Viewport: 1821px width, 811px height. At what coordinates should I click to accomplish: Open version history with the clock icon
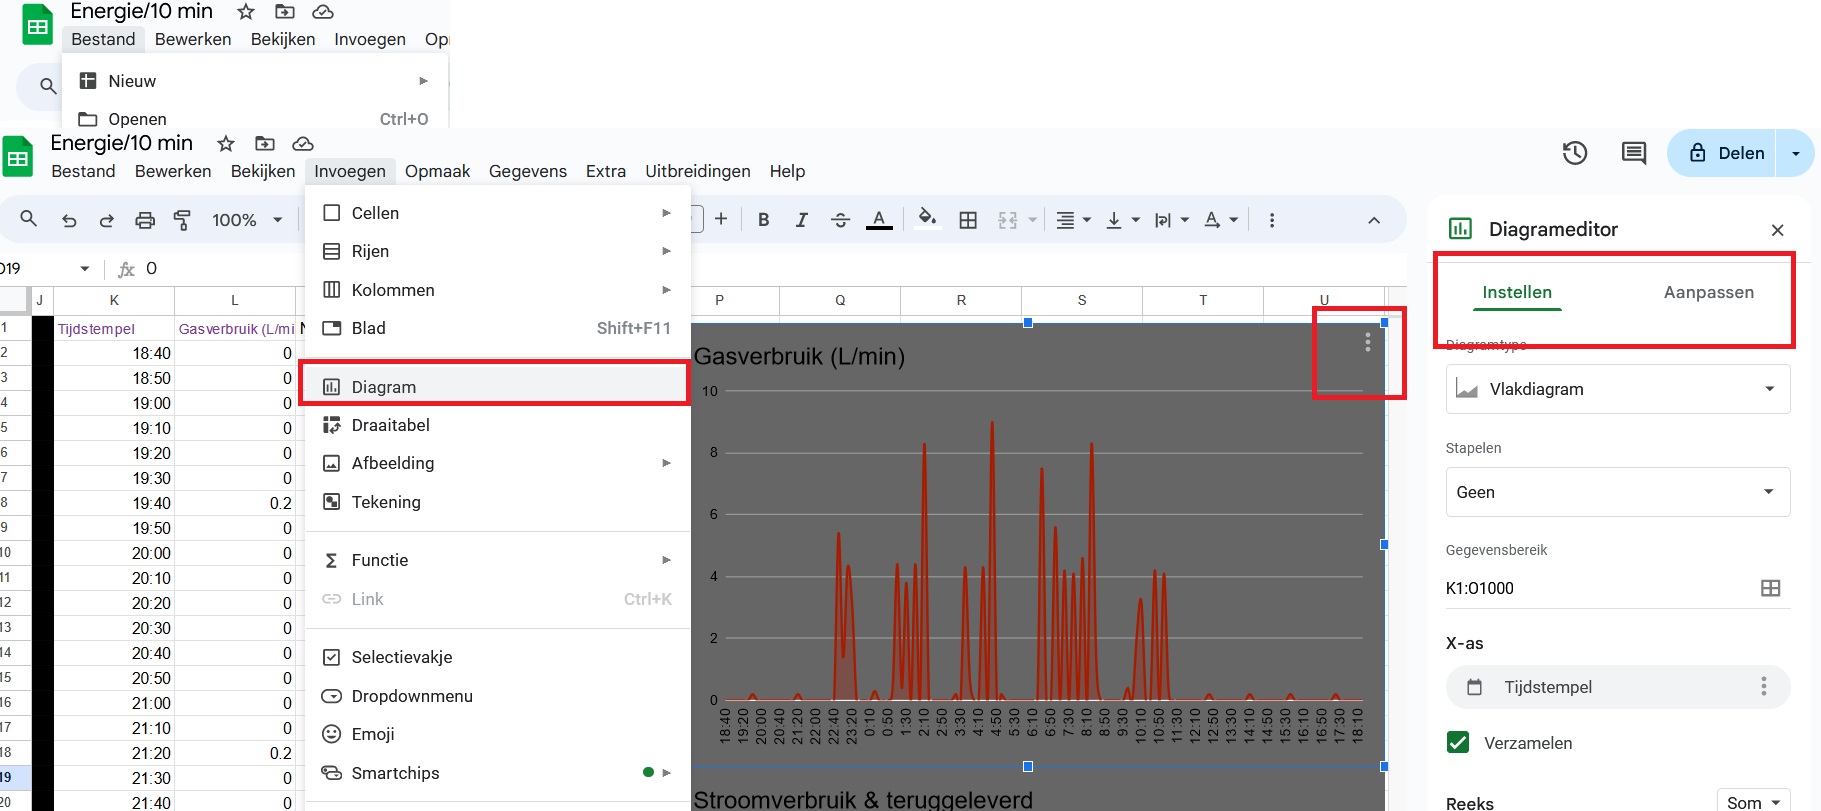coord(1574,153)
